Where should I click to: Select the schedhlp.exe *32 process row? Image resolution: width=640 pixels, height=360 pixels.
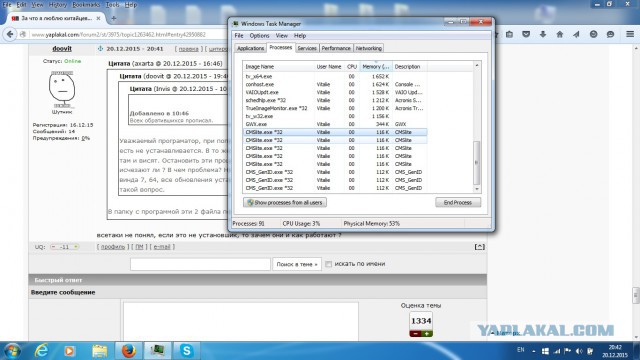[335, 100]
